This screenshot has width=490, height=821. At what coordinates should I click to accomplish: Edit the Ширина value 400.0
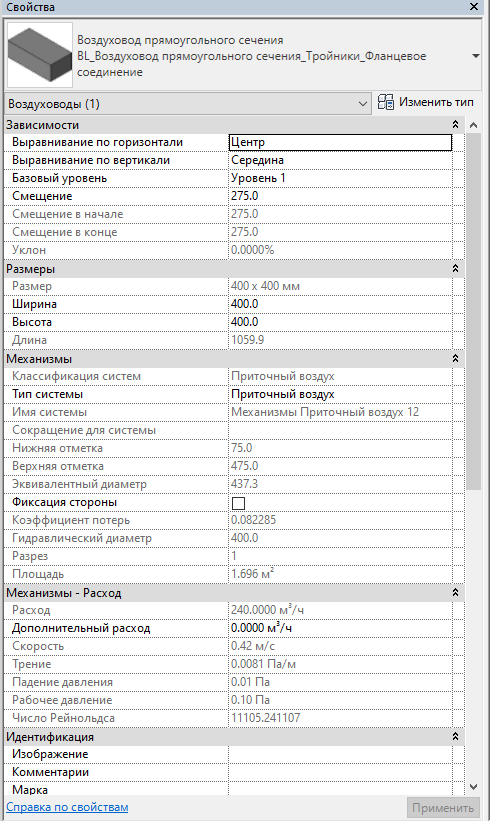click(340, 304)
